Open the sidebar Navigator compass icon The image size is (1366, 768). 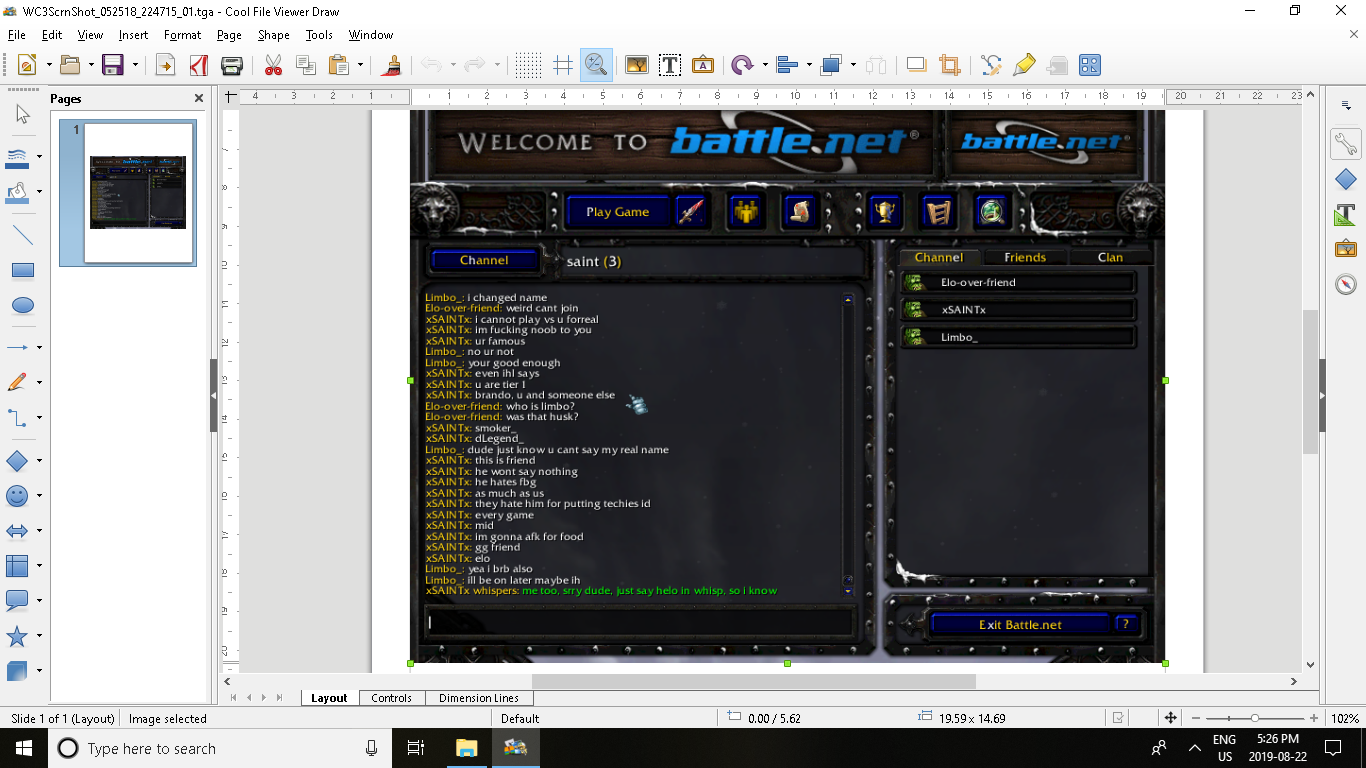1345,284
